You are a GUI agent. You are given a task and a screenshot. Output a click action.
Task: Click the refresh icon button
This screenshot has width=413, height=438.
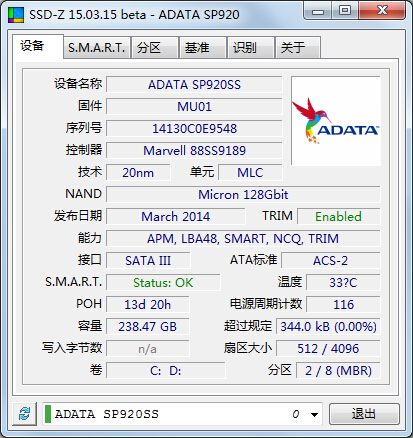24,414
